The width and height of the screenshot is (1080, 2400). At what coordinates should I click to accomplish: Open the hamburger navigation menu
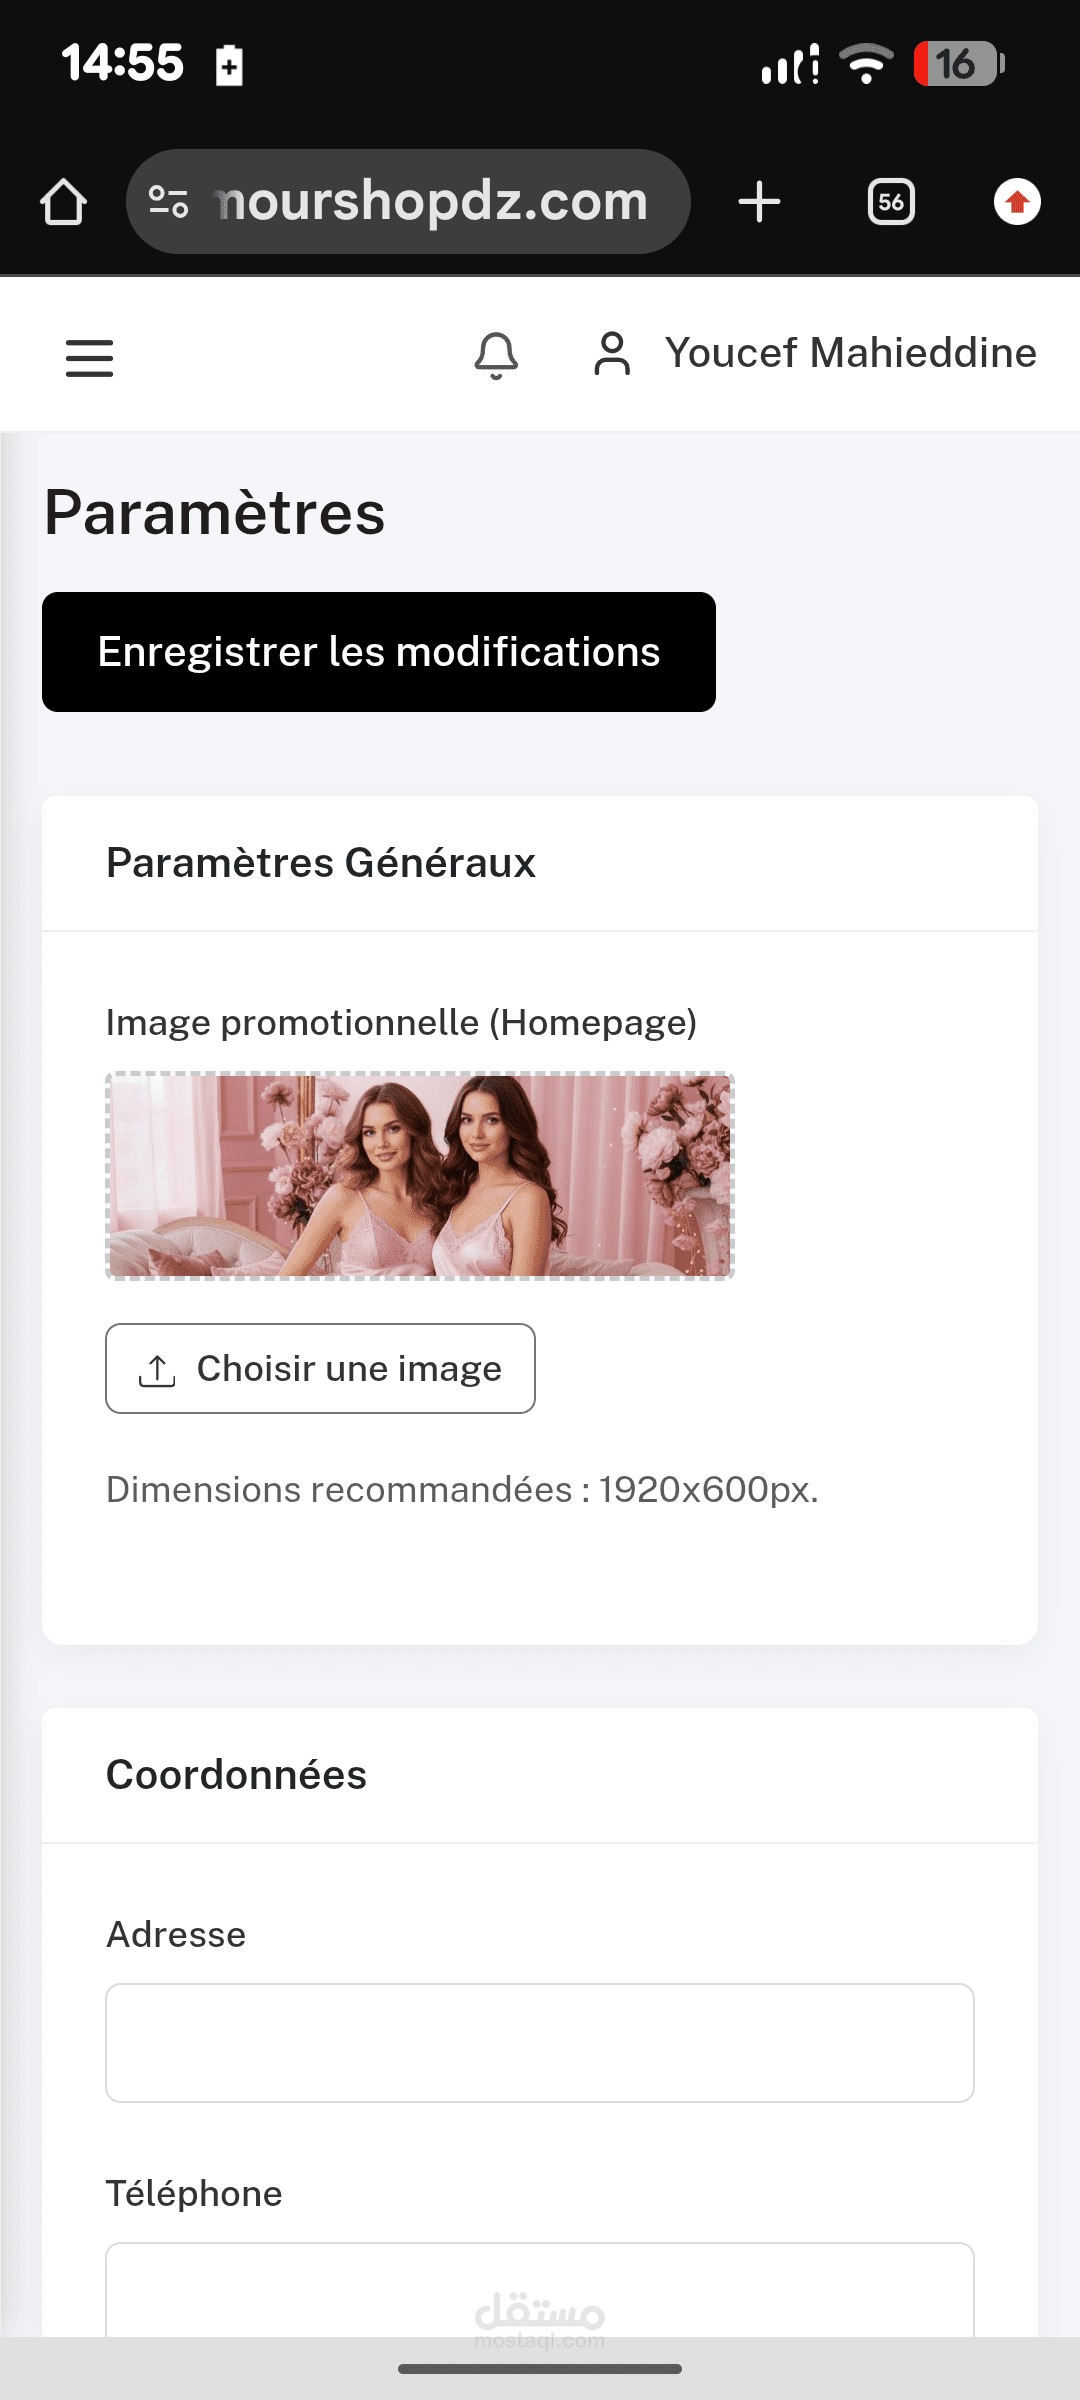pyautogui.click(x=89, y=357)
